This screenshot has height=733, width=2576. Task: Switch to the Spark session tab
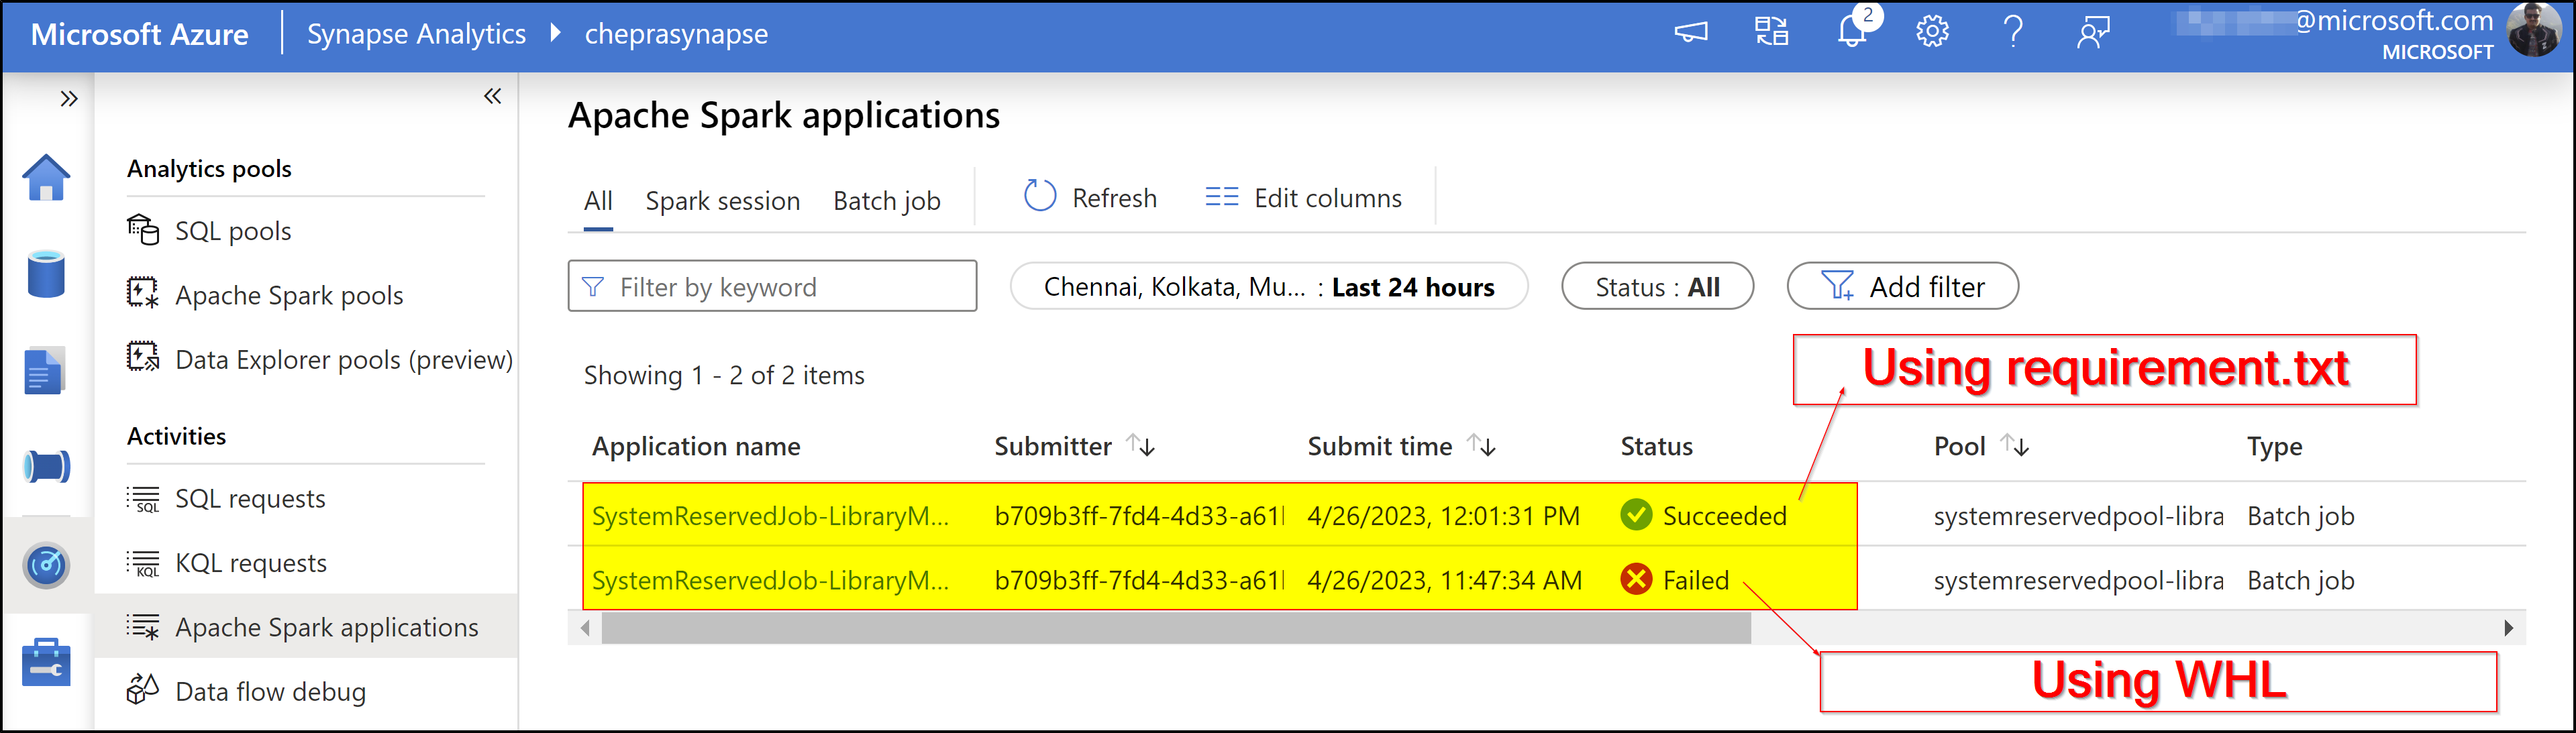tap(722, 201)
